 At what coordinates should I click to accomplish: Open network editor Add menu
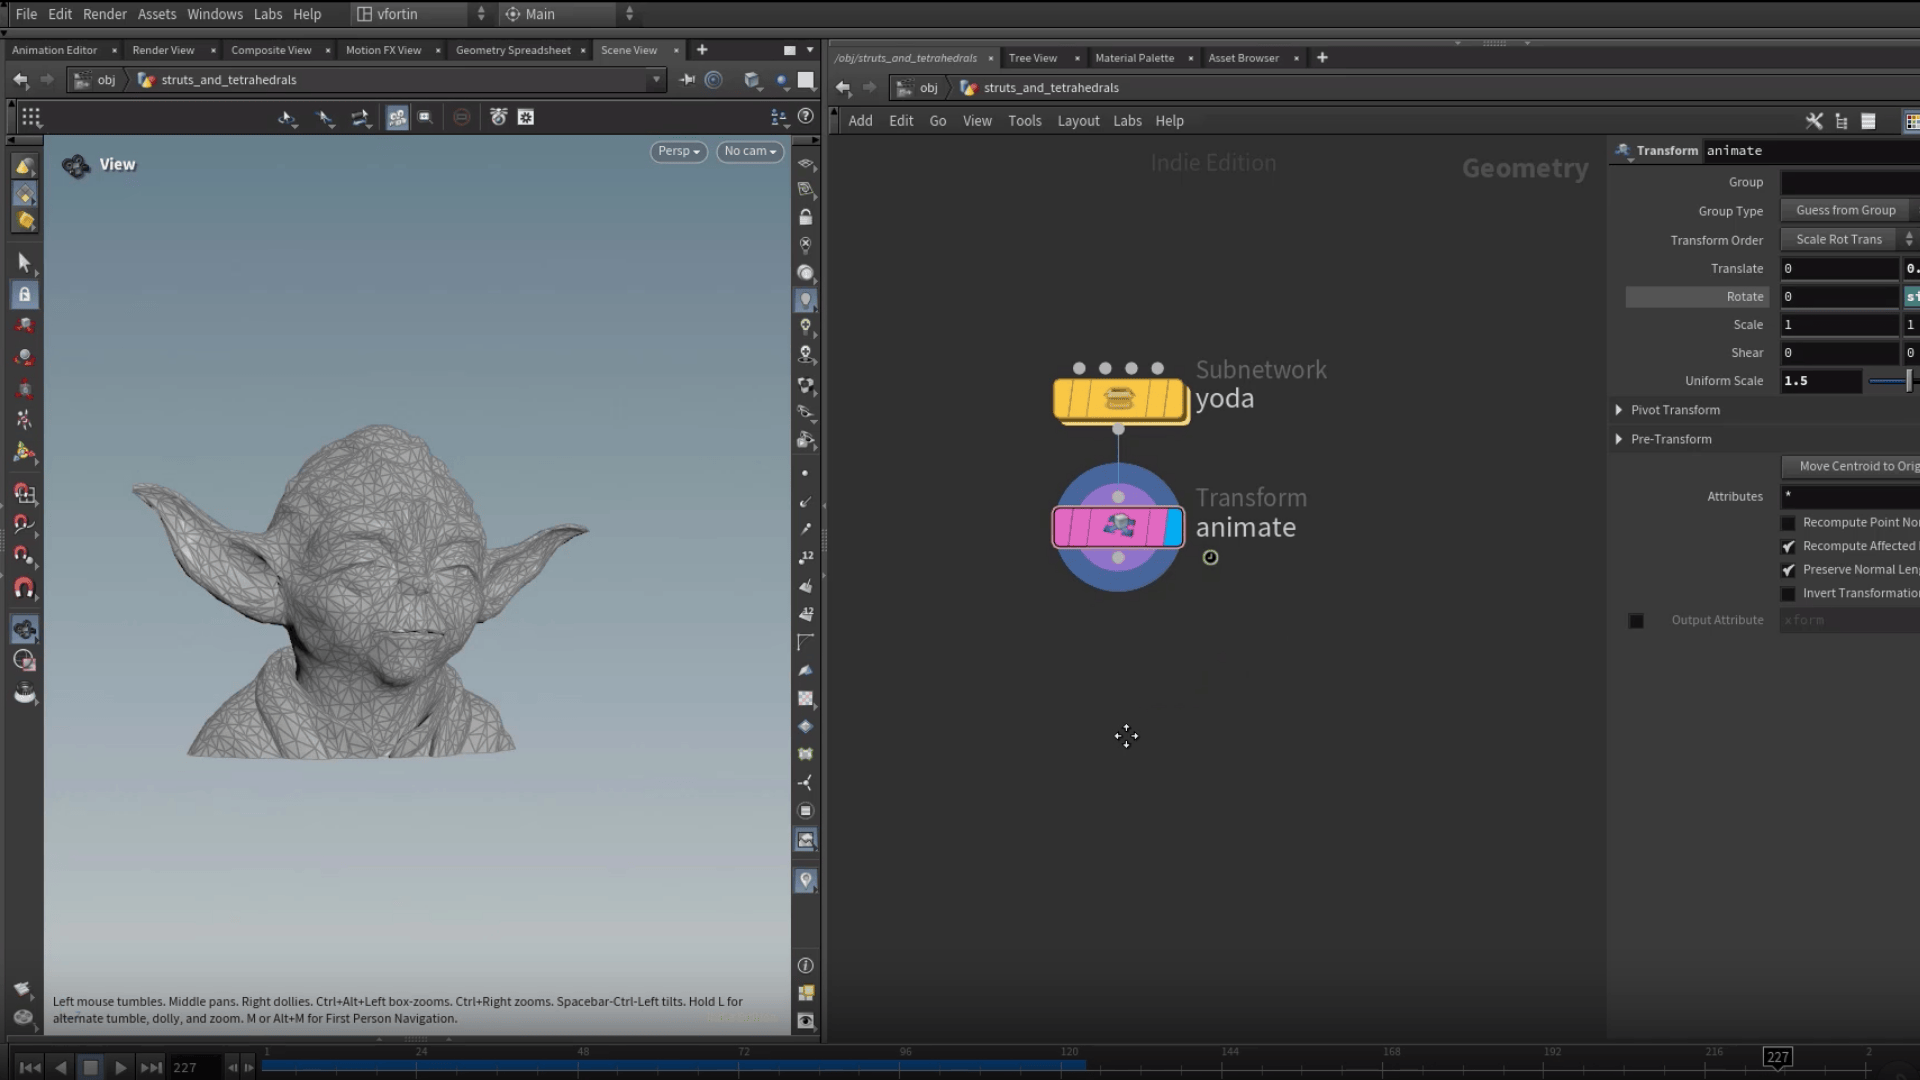point(860,121)
